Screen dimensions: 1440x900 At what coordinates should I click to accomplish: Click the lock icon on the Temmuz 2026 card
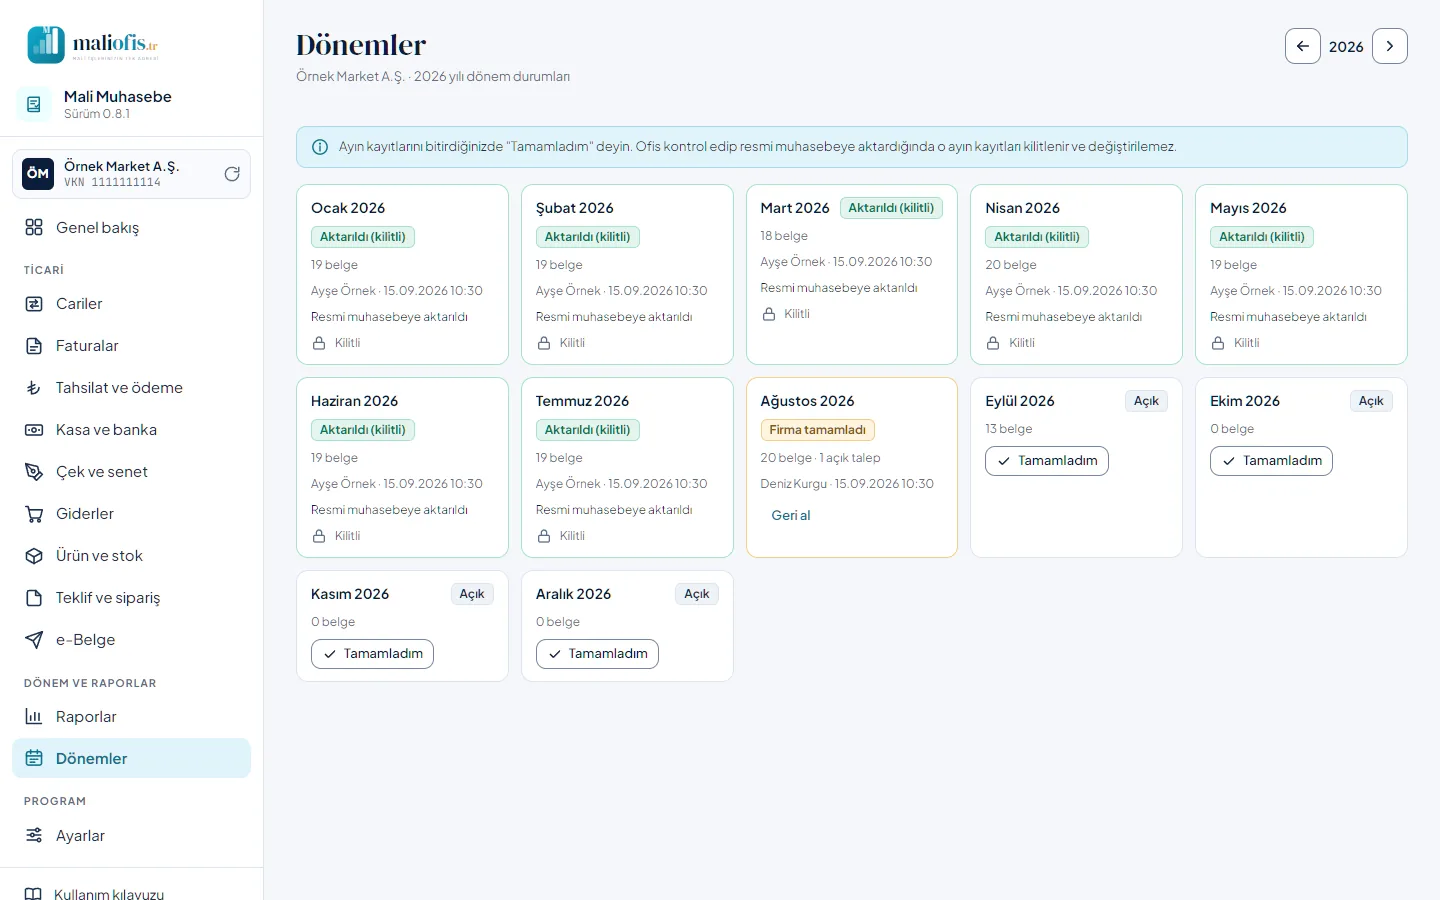click(544, 536)
